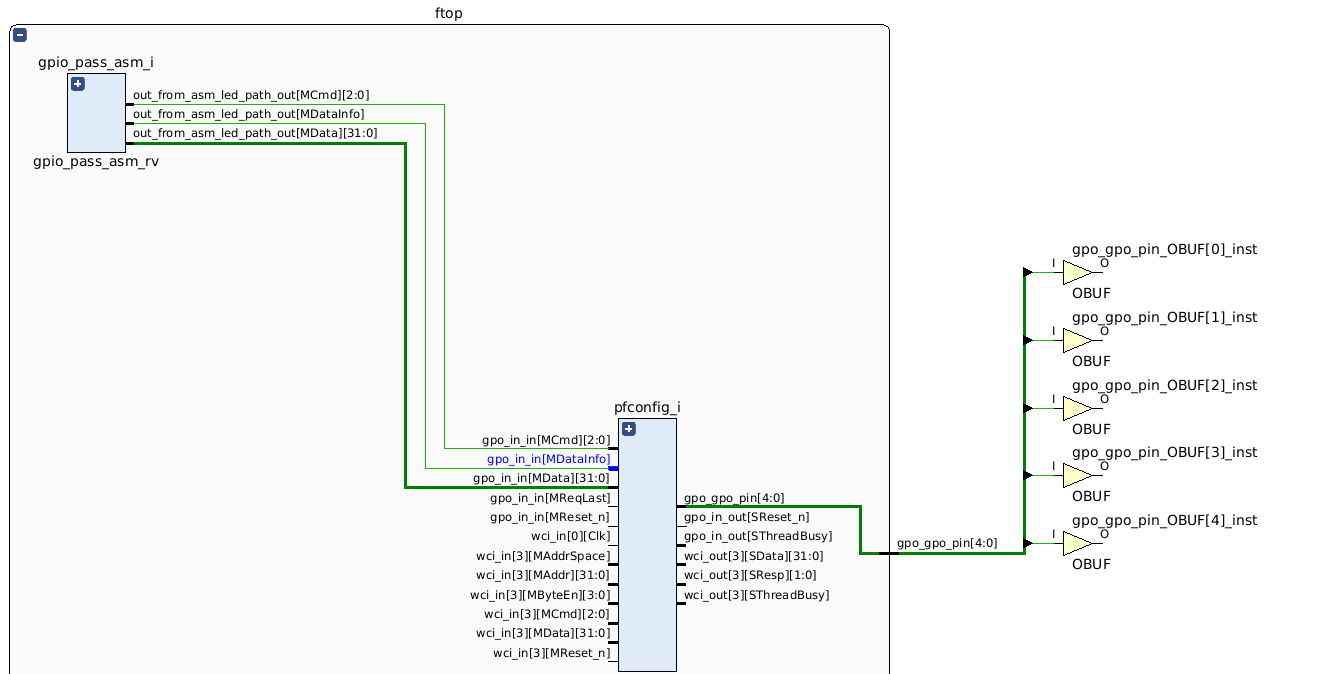Click the gpio_pass_asm_rv module name
This screenshot has height=674, width=1334.
tap(96, 162)
